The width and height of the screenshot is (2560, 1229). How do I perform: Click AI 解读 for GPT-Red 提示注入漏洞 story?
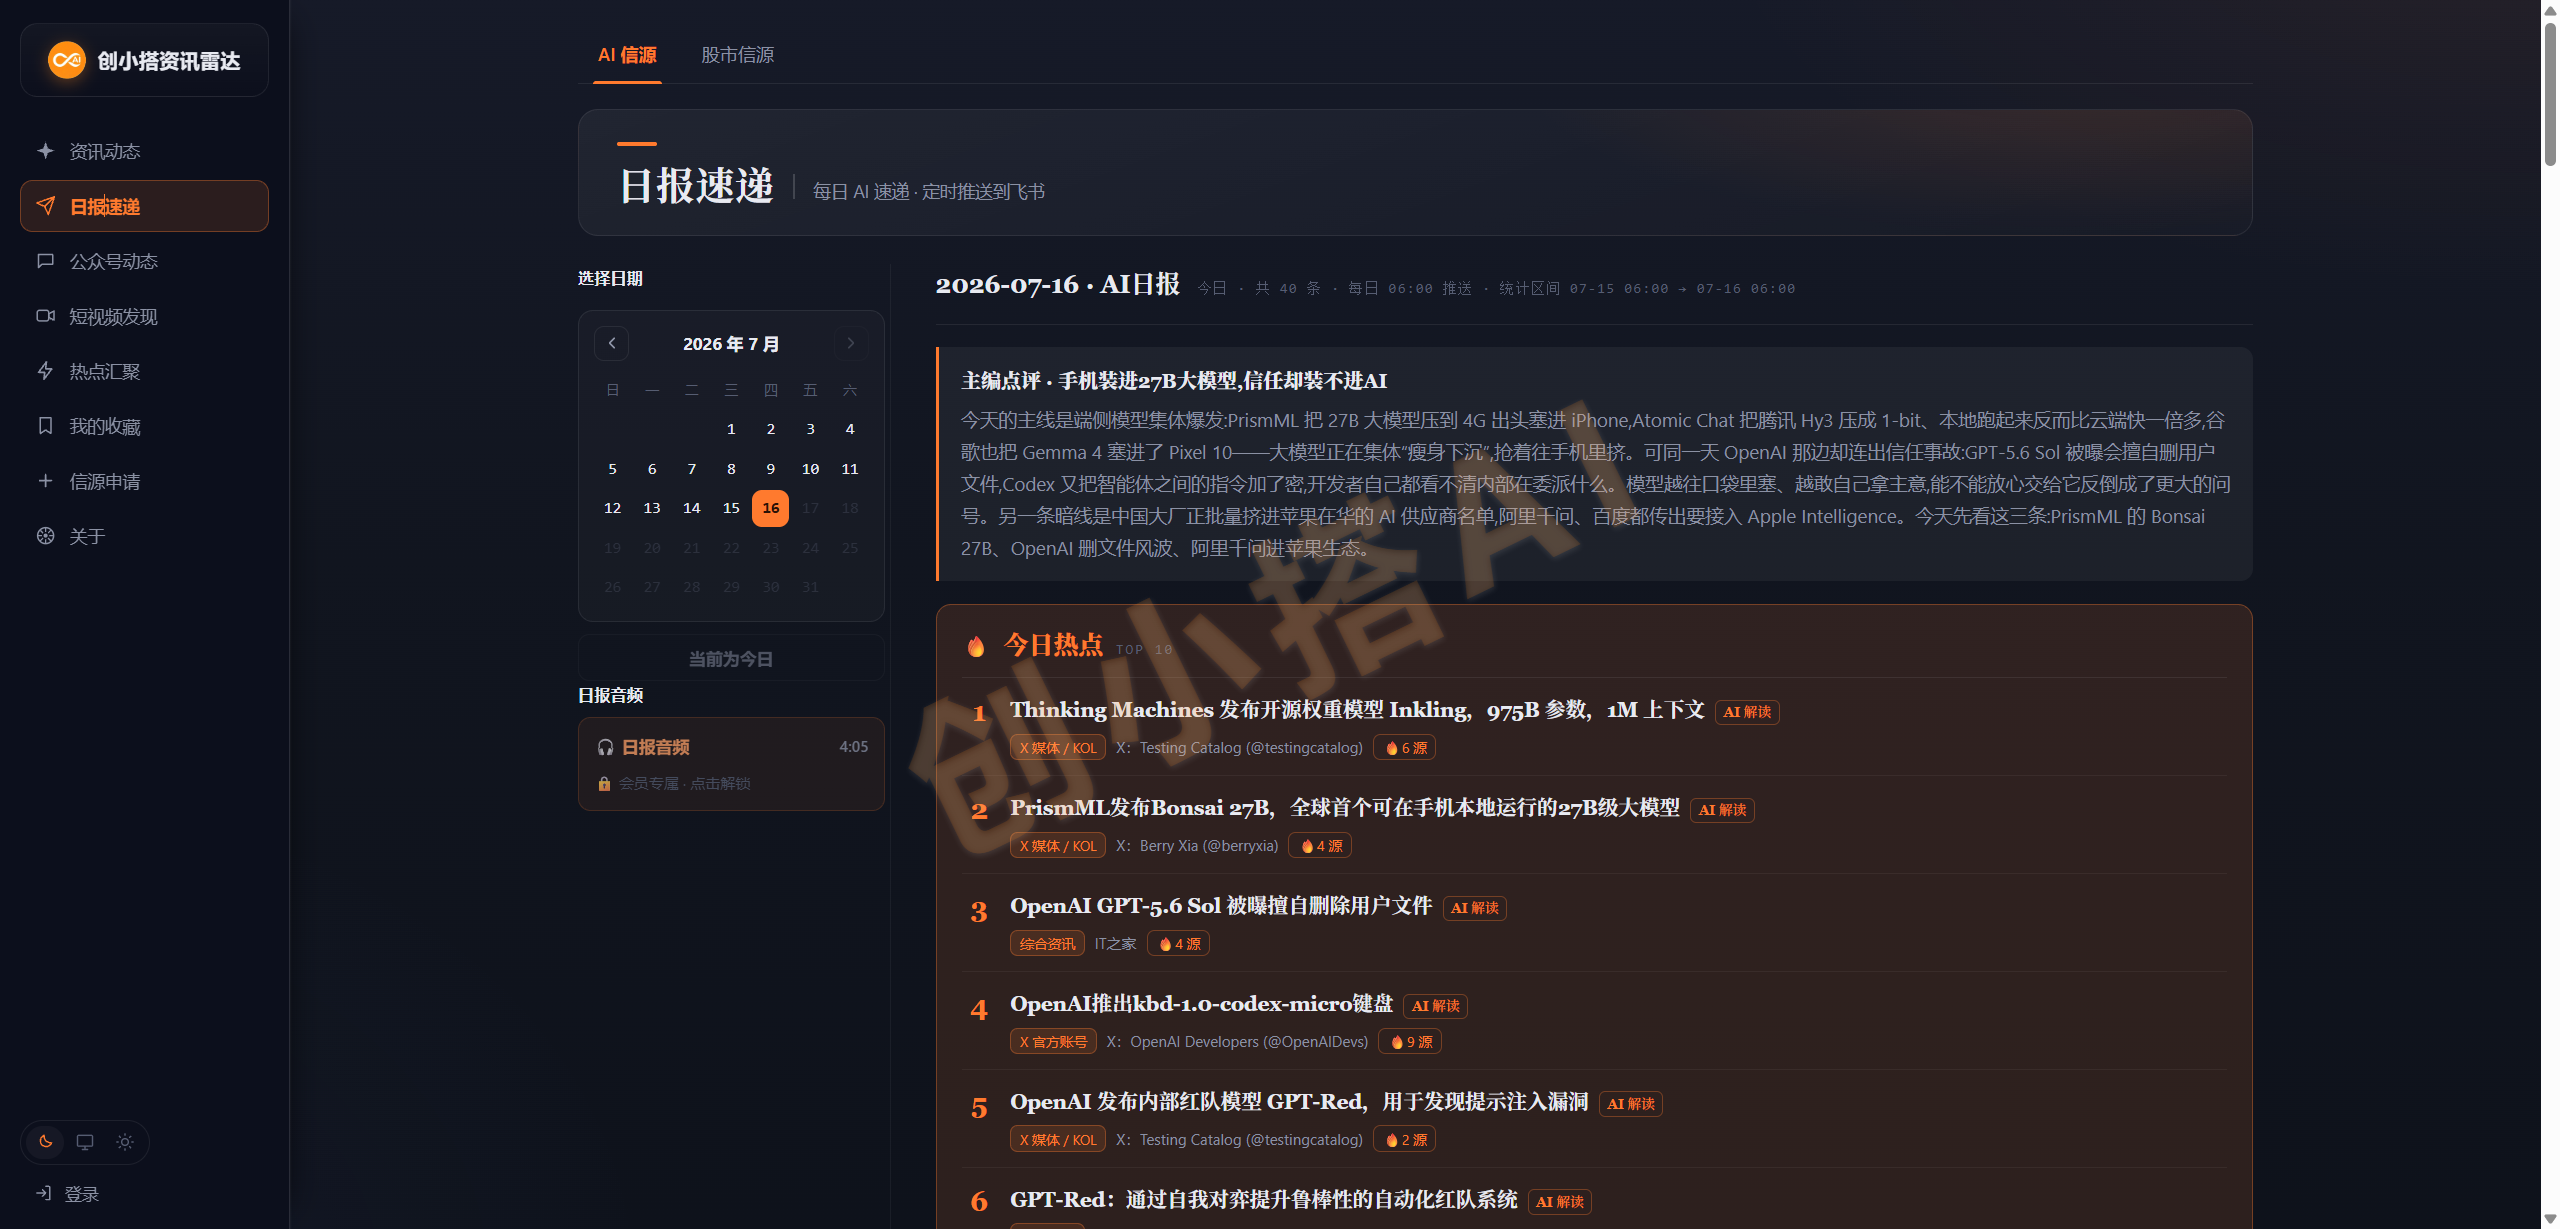pyautogui.click(x=1631, y=1104)
